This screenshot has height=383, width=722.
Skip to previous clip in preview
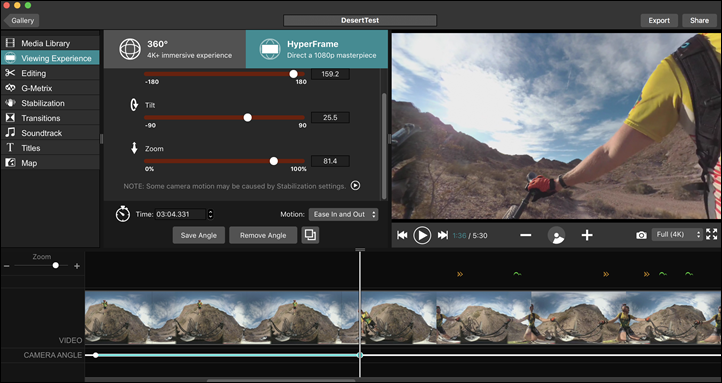pos(402,235)
